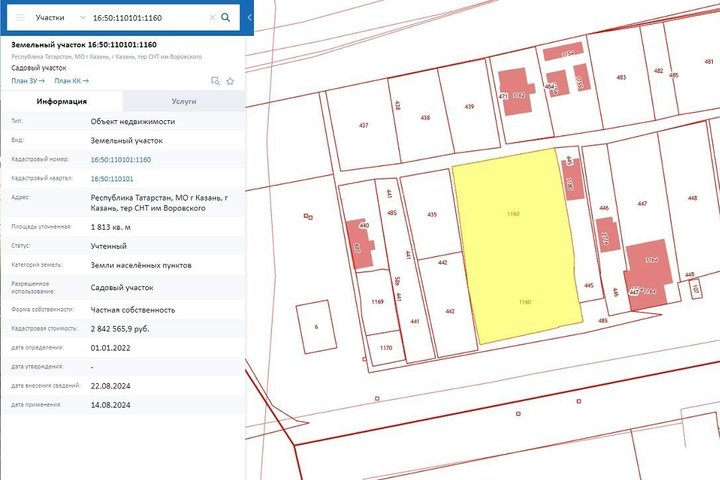Open the План ЗУ link
Viewport: 720px width, 480px height.
click(x=27, y=81)
